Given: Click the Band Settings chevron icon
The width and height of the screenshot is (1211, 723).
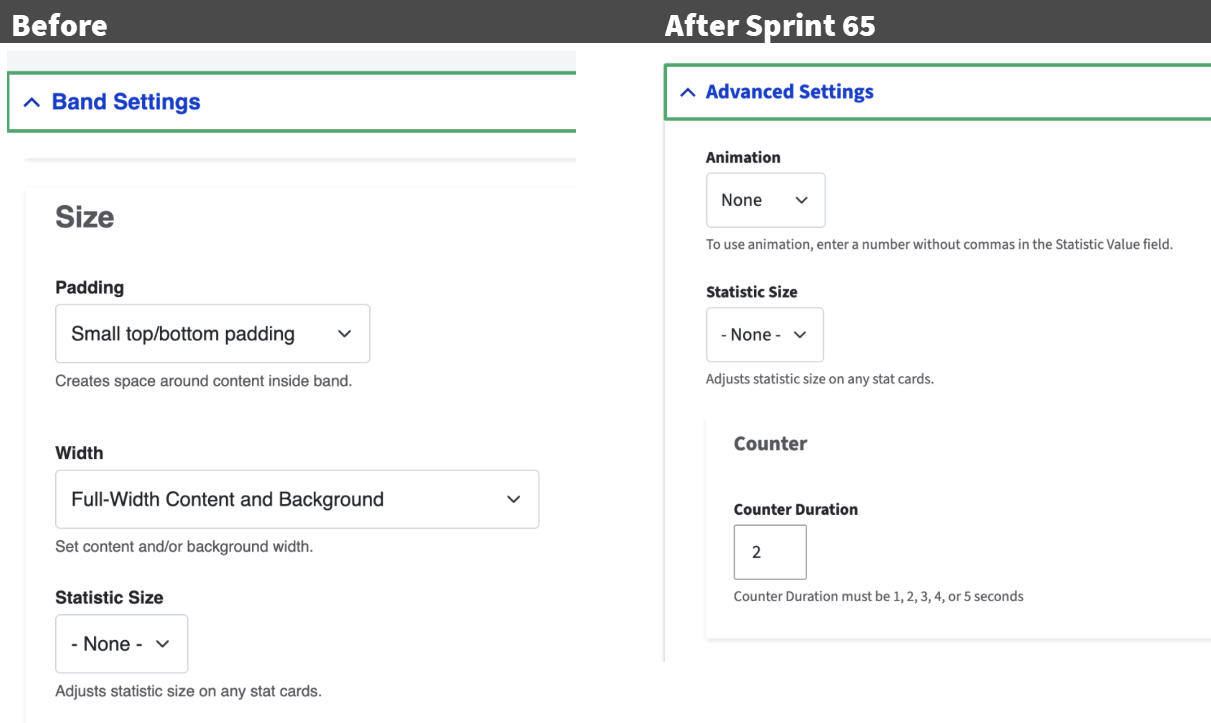Looking at the screenshot, I should click(x=33, y=101).
